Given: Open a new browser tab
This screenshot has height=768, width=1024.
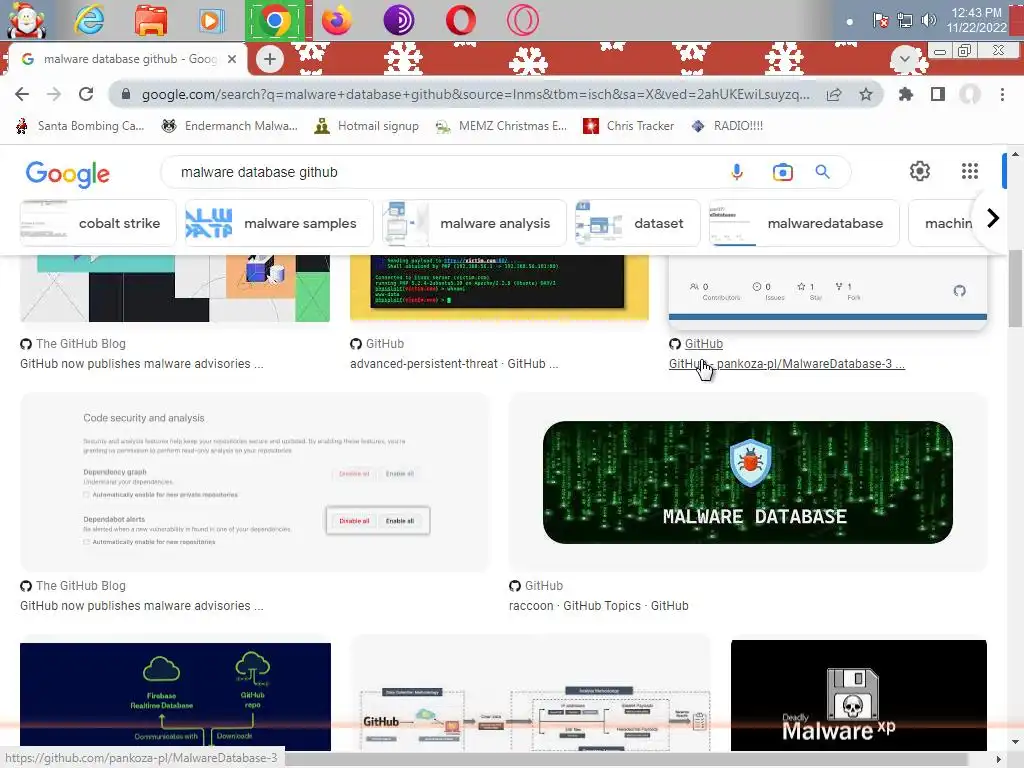Looking at the screenshot, I should pos(269,59).
